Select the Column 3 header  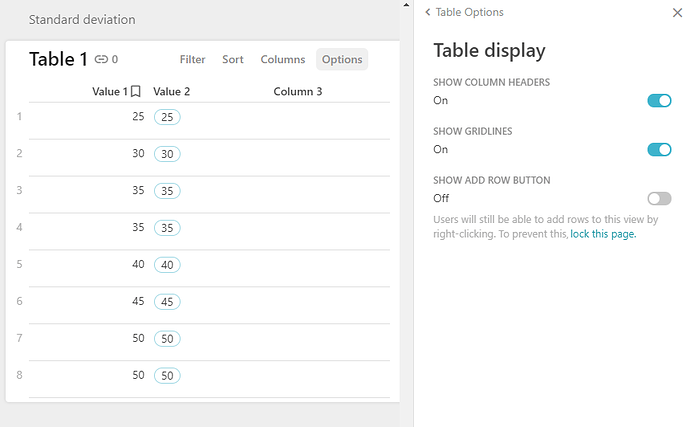298,92
